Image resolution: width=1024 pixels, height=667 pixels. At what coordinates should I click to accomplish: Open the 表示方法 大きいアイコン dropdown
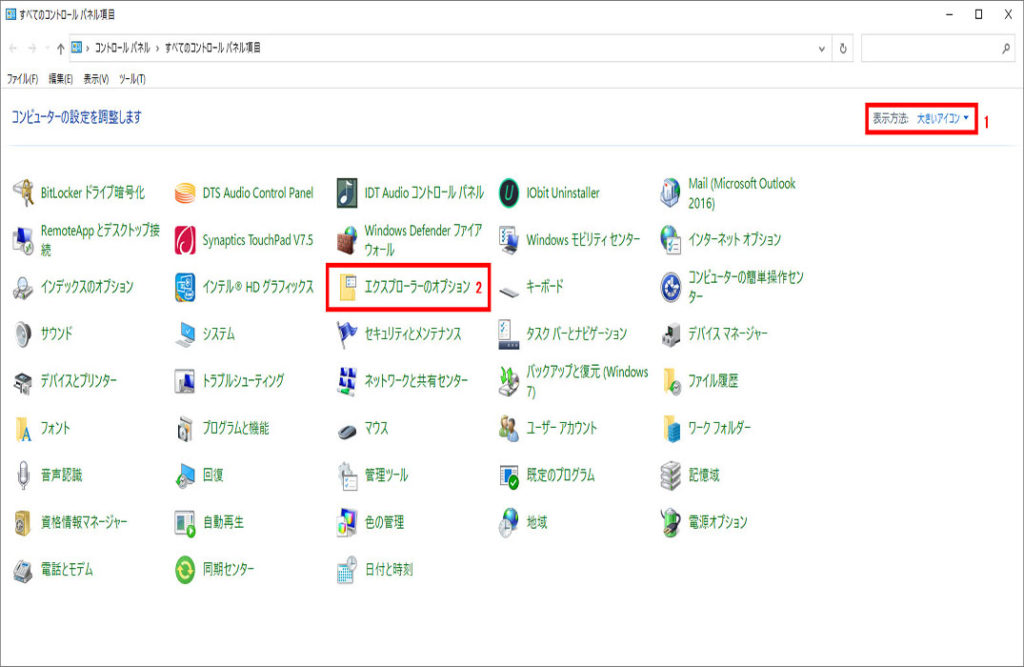(x=942, y=118)
